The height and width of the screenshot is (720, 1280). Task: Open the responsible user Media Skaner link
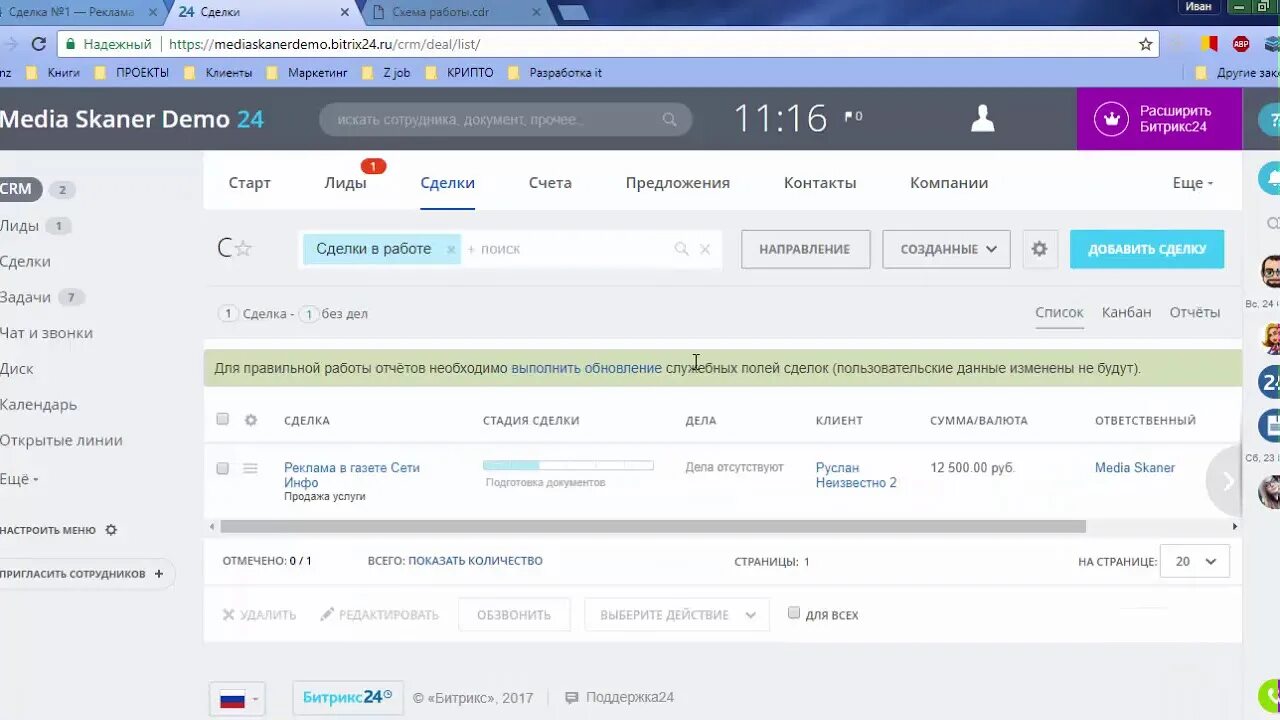(x=1135, y=467)
